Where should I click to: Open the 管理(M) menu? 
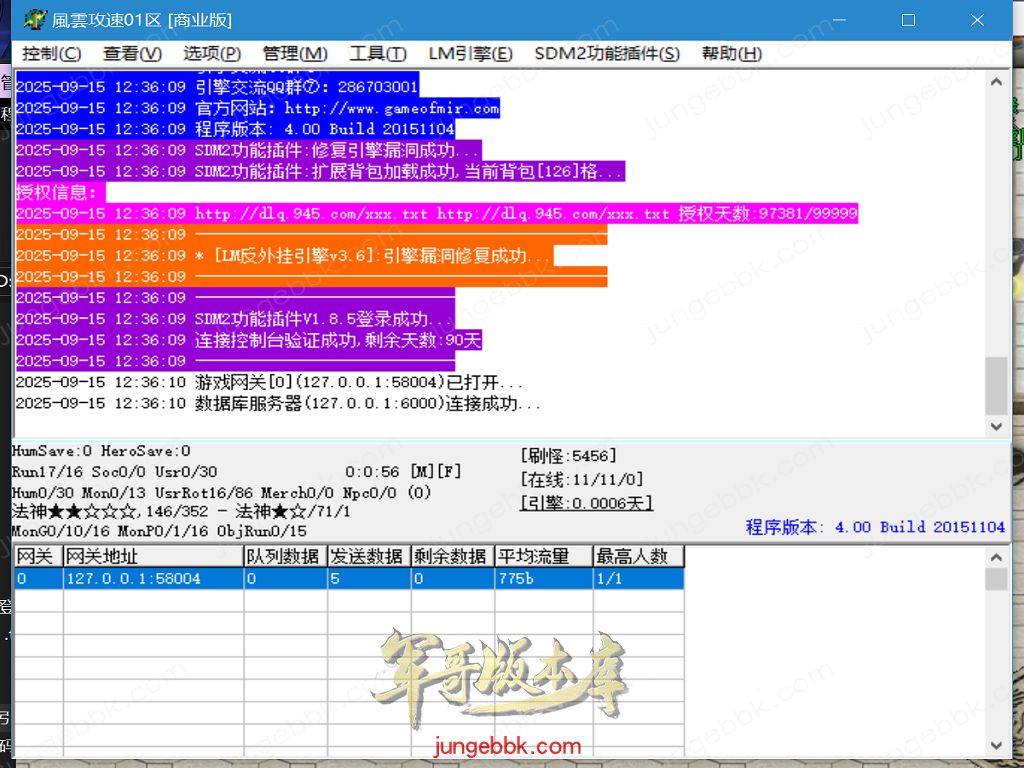click(x=295, y=54)
